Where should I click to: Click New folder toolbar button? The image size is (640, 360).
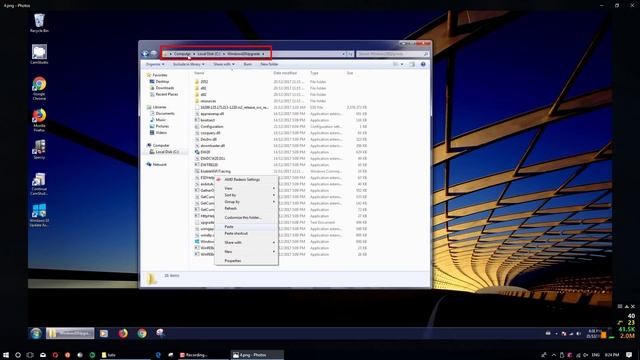tap(269, 64)
